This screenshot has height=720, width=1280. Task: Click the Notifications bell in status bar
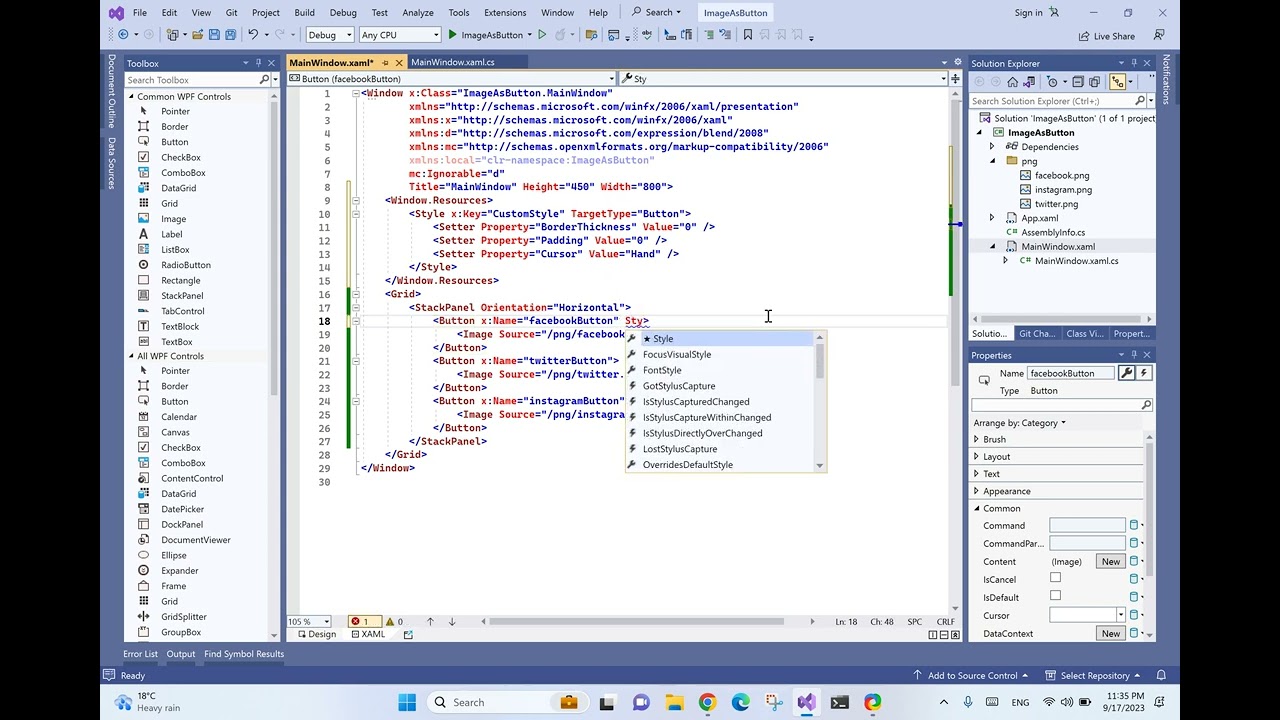pos(1161,675)
